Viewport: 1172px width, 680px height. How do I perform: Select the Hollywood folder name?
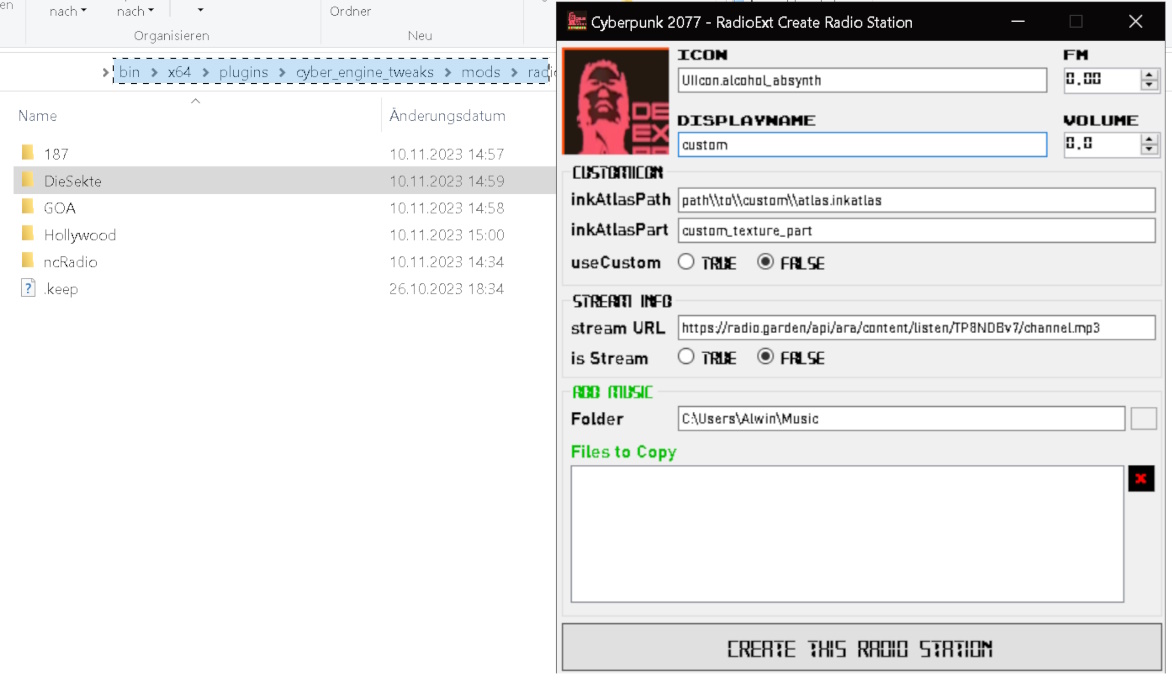coord(80,235)
